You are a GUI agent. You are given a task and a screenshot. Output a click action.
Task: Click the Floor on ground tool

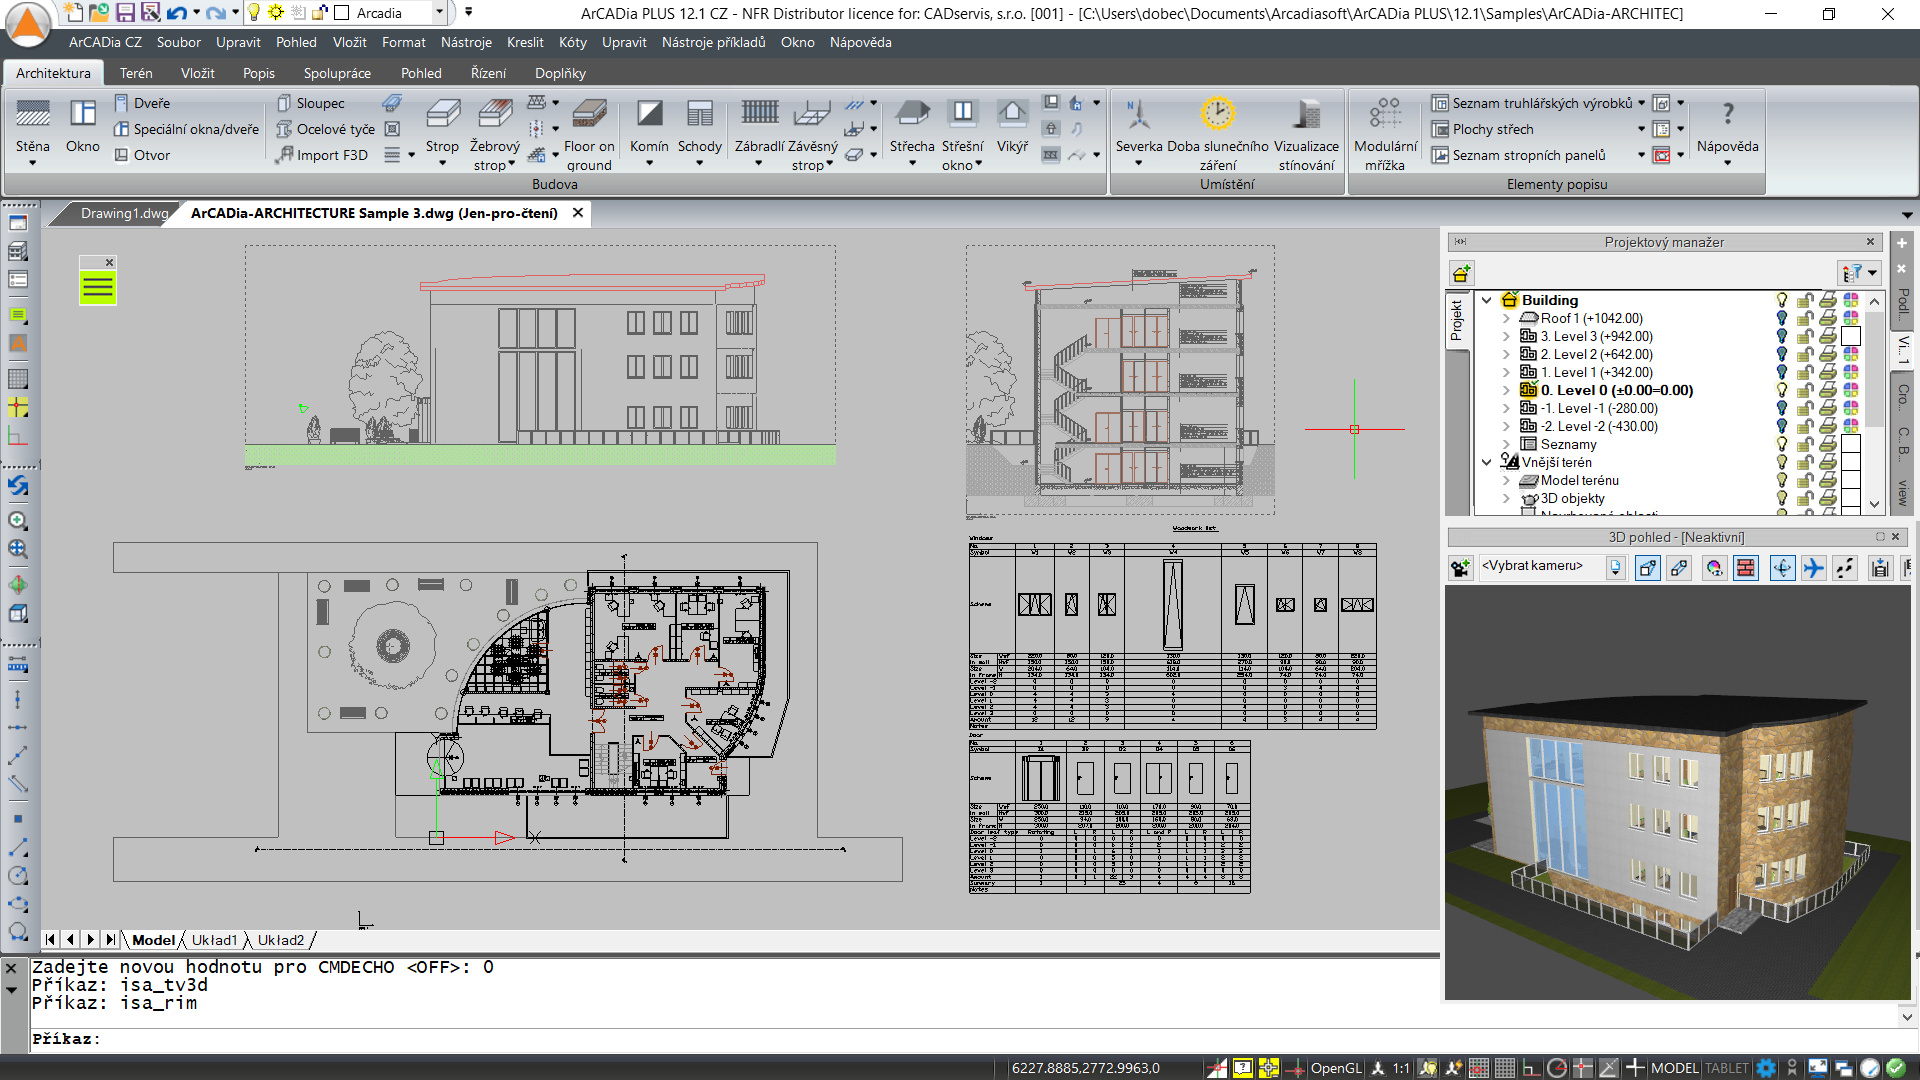tap(589, 133)
